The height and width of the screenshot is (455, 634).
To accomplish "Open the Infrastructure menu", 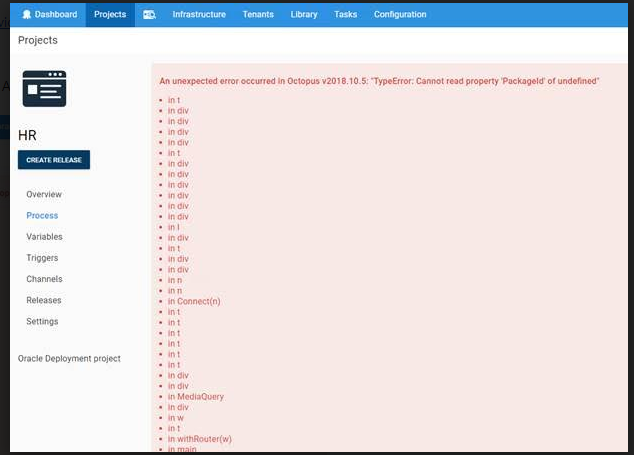I will click(199, 15).
